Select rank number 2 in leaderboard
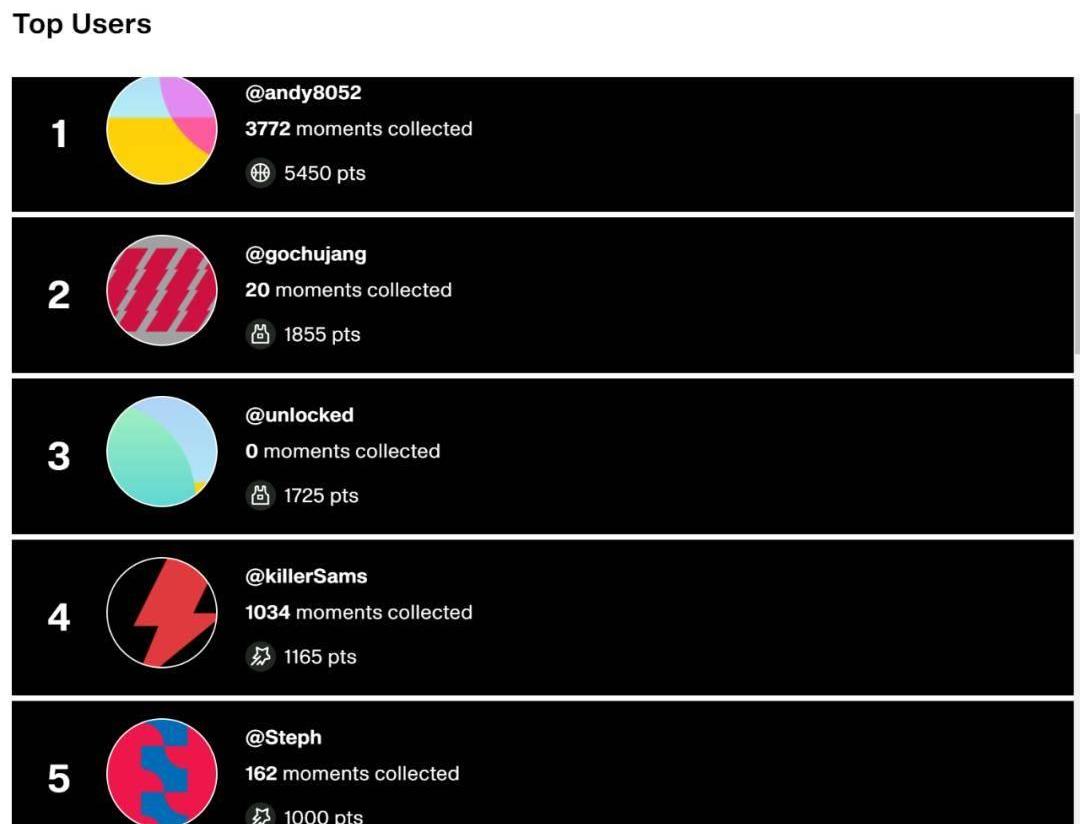Screen dimensions: 1080x824 [x=59, y=295]
